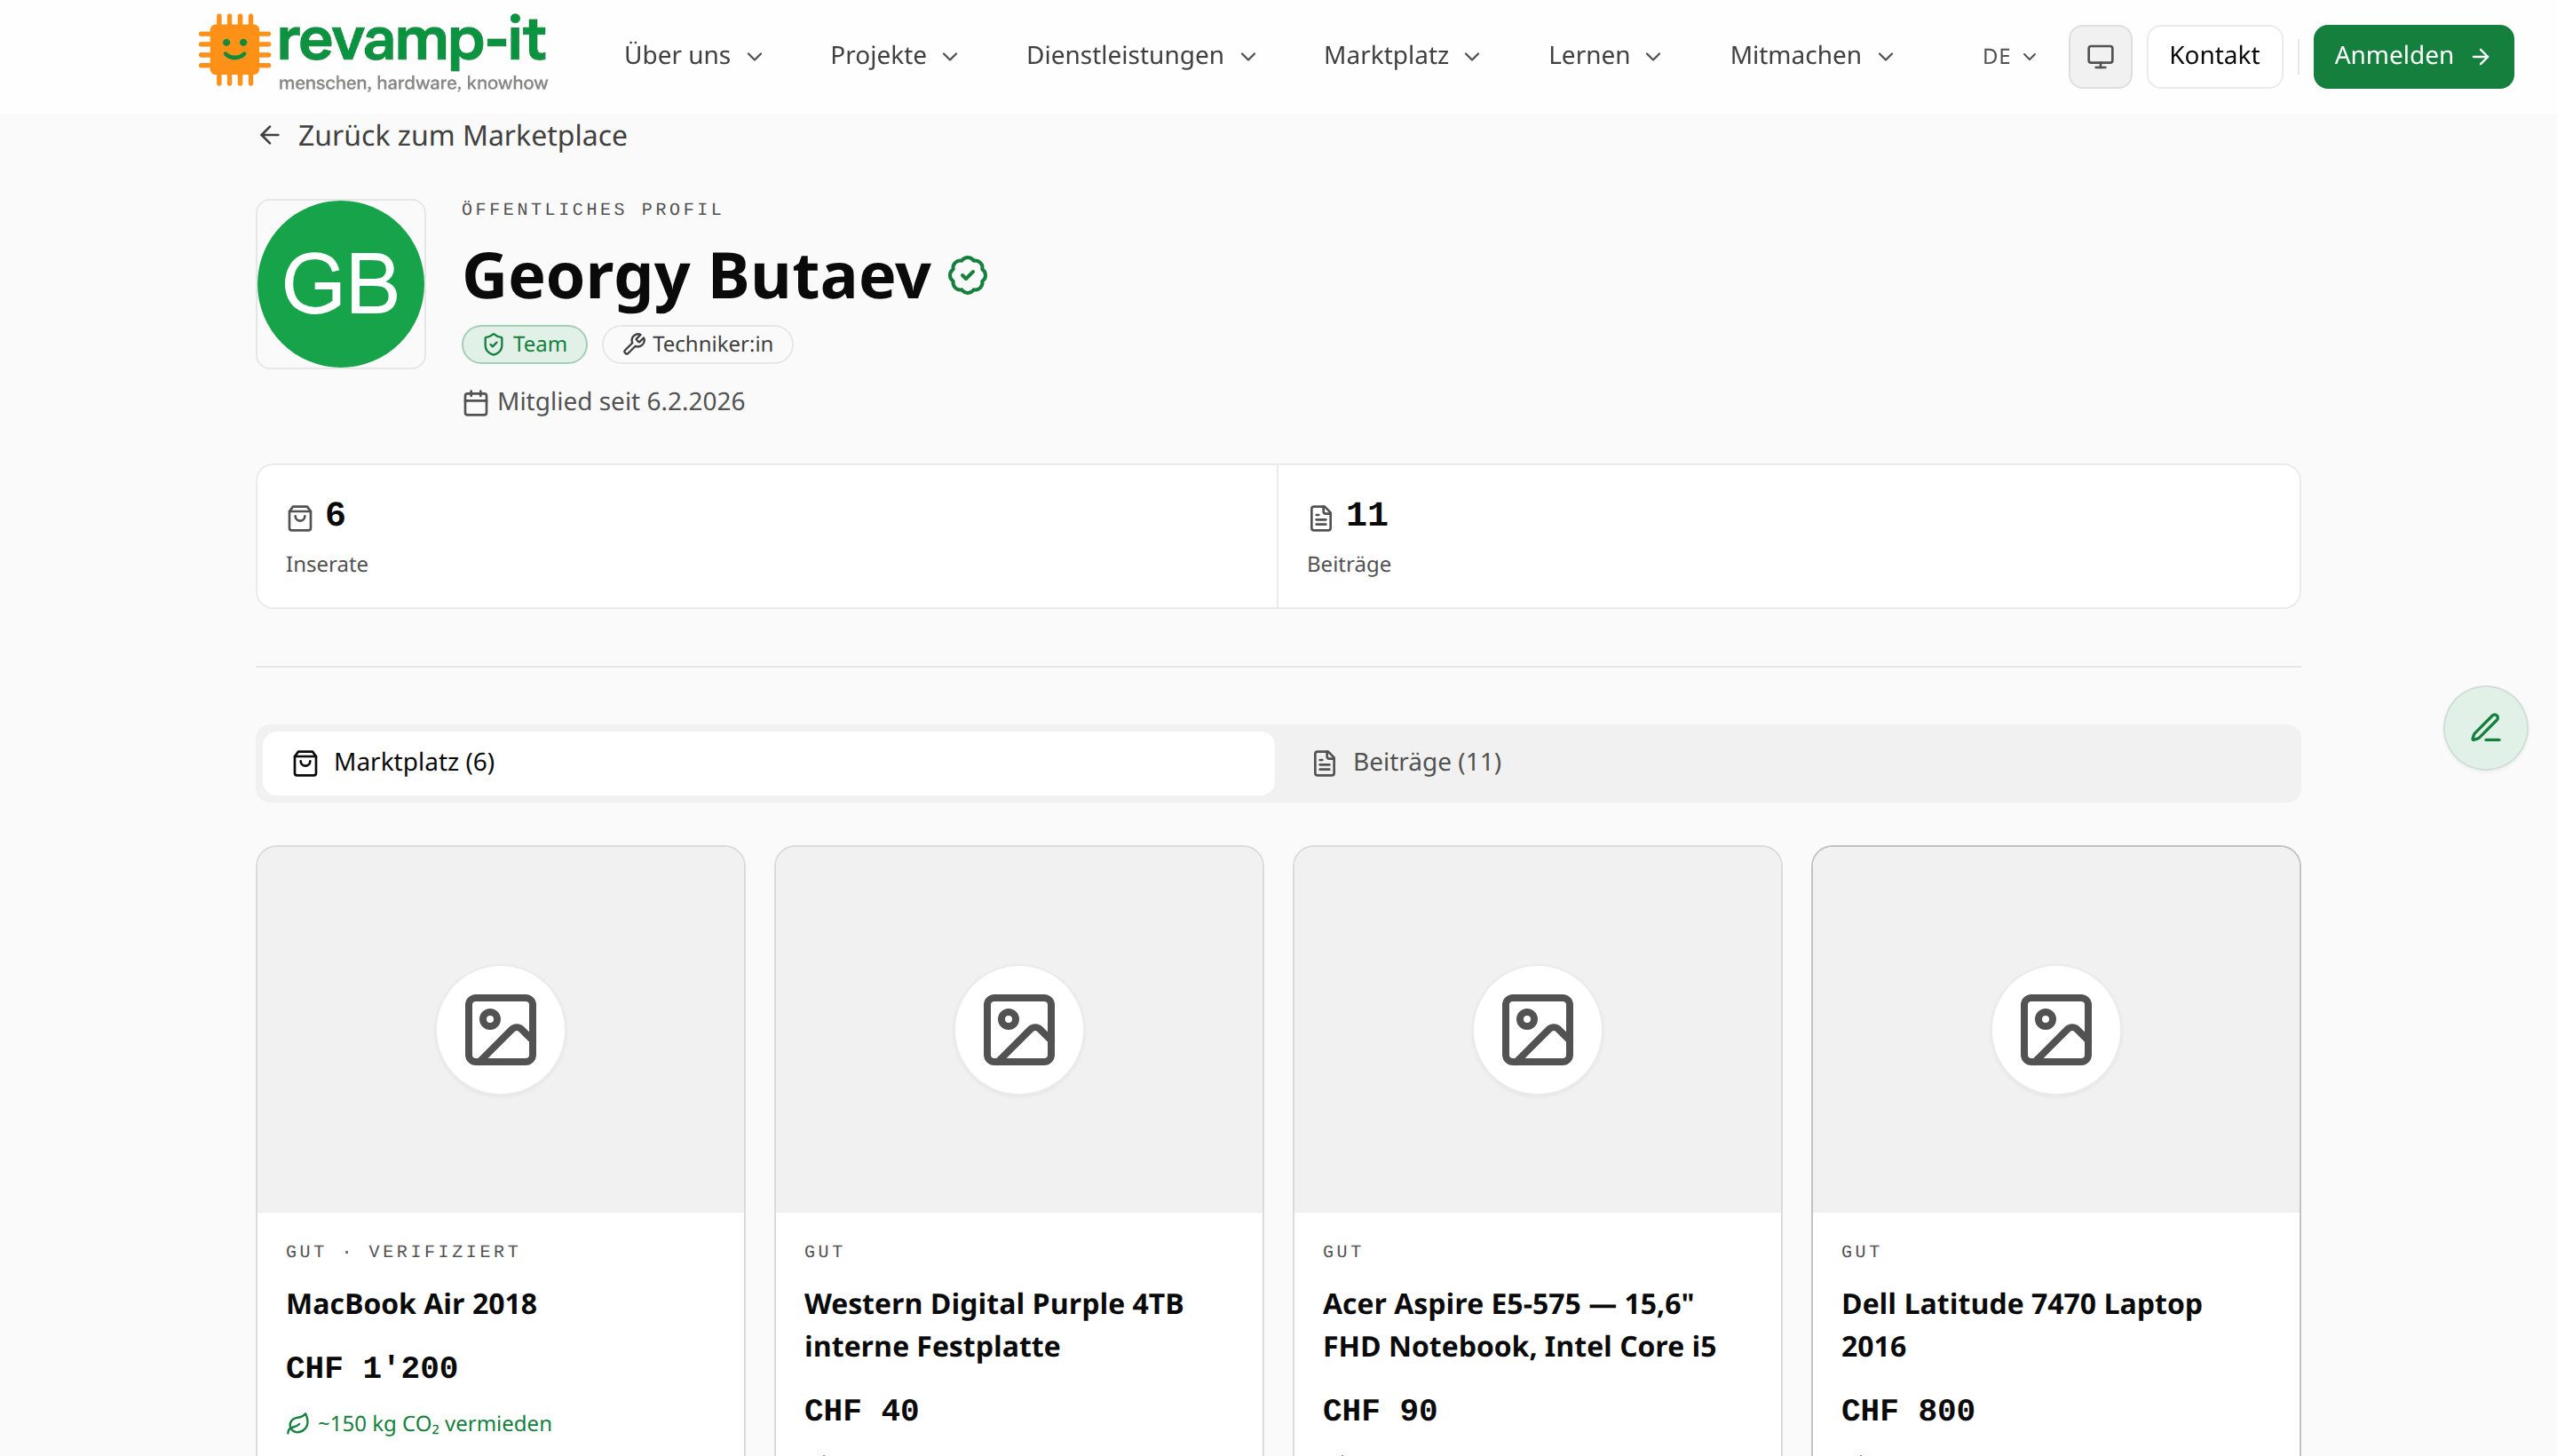Click the ÖFFENTLICHES PROFIL label
Viewport: 2557px width, 1456px height.
tap(592, 209)
